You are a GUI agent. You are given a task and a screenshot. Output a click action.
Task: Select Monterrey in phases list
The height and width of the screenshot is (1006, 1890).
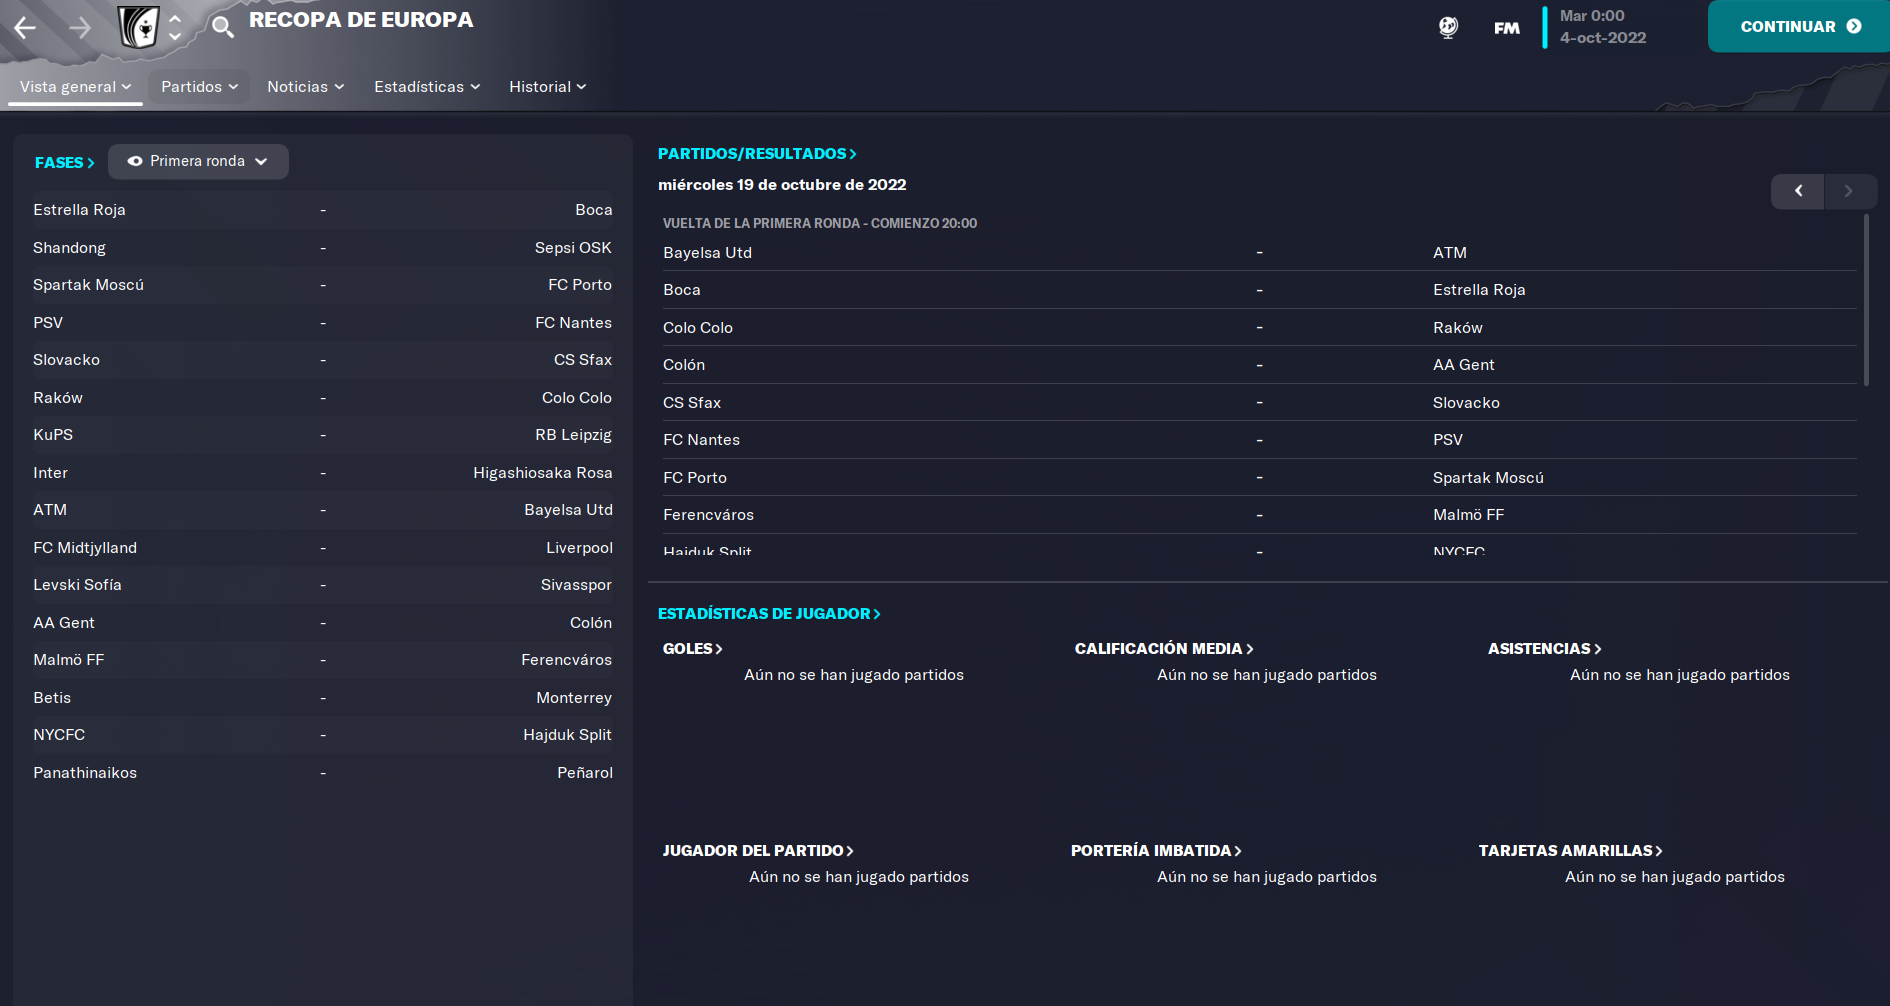(x=574, y=698)
